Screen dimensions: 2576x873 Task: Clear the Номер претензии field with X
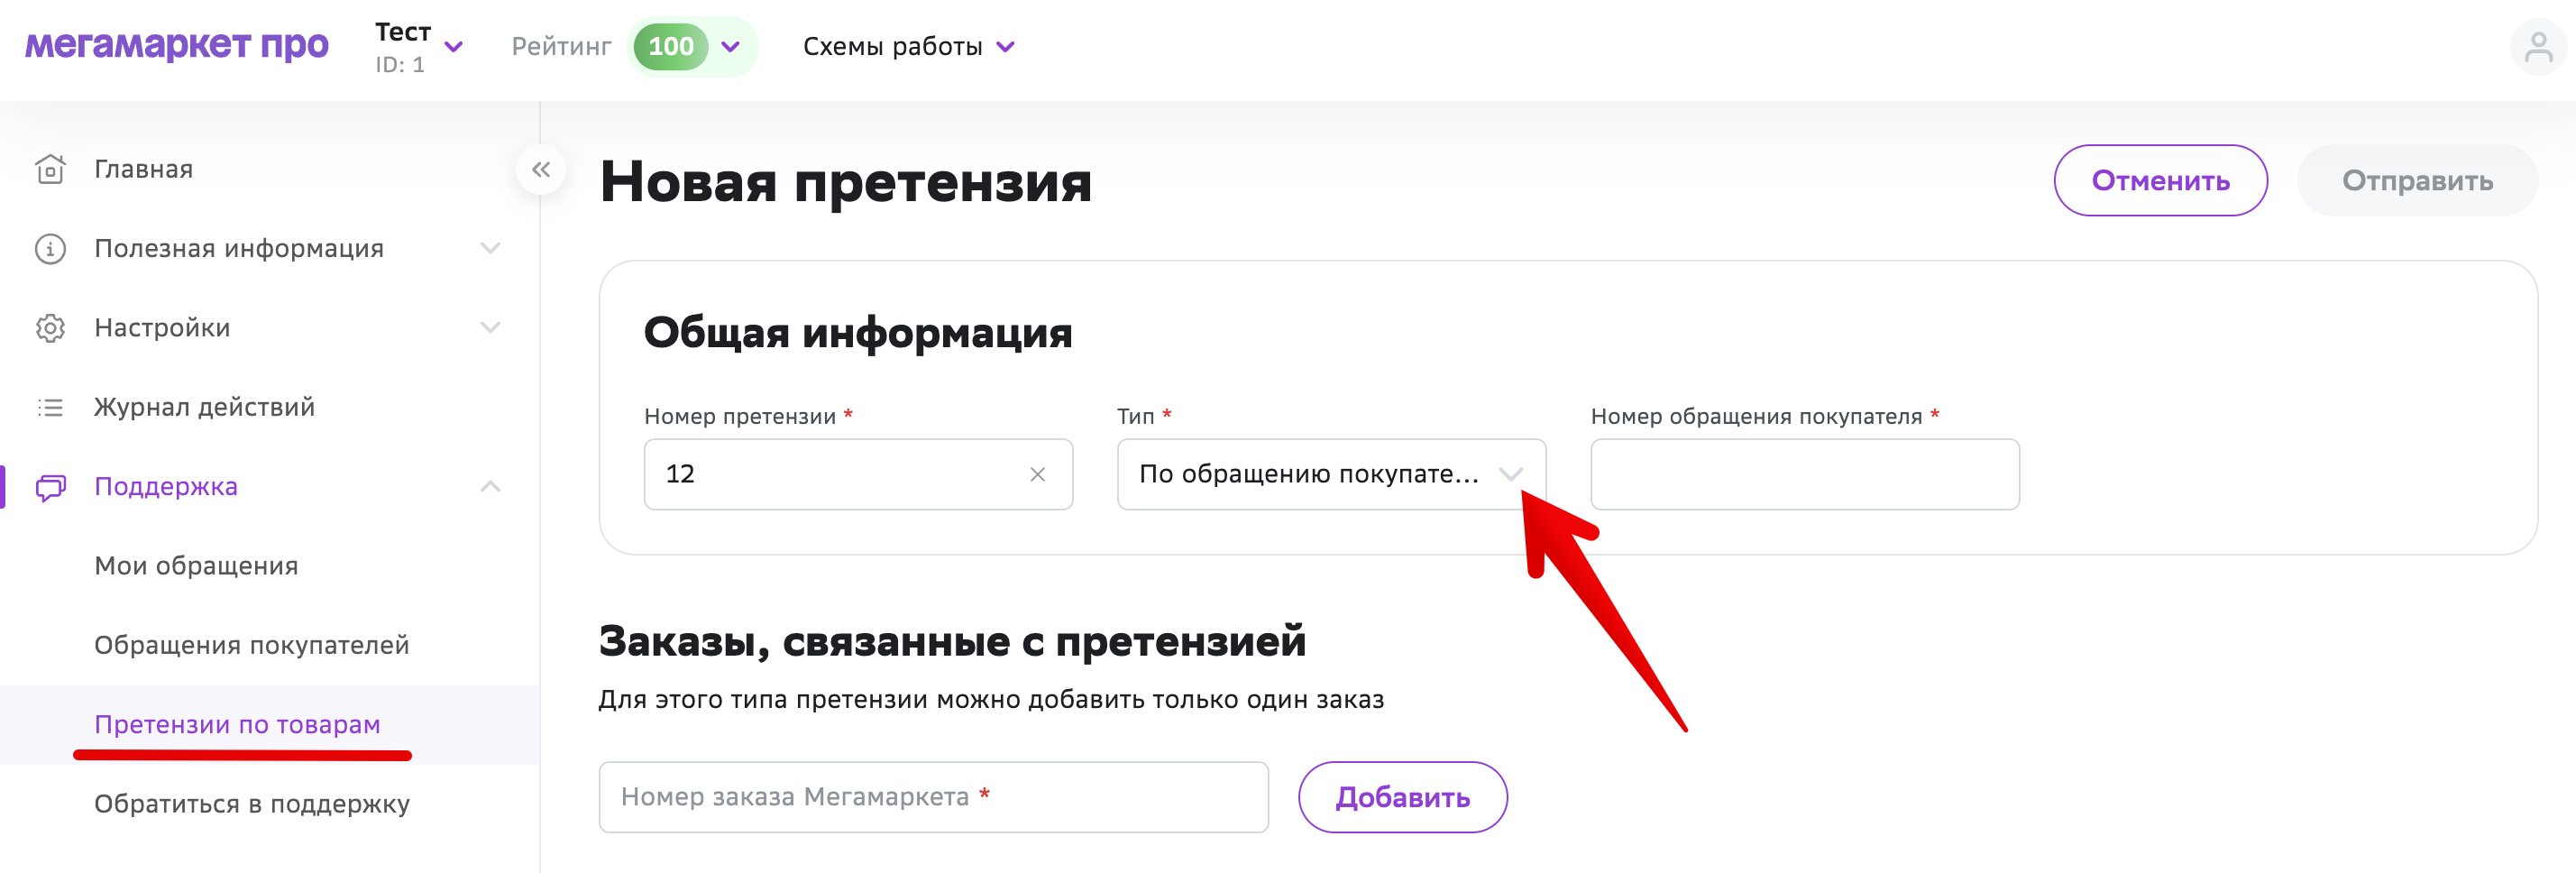tap(1037, 474)
